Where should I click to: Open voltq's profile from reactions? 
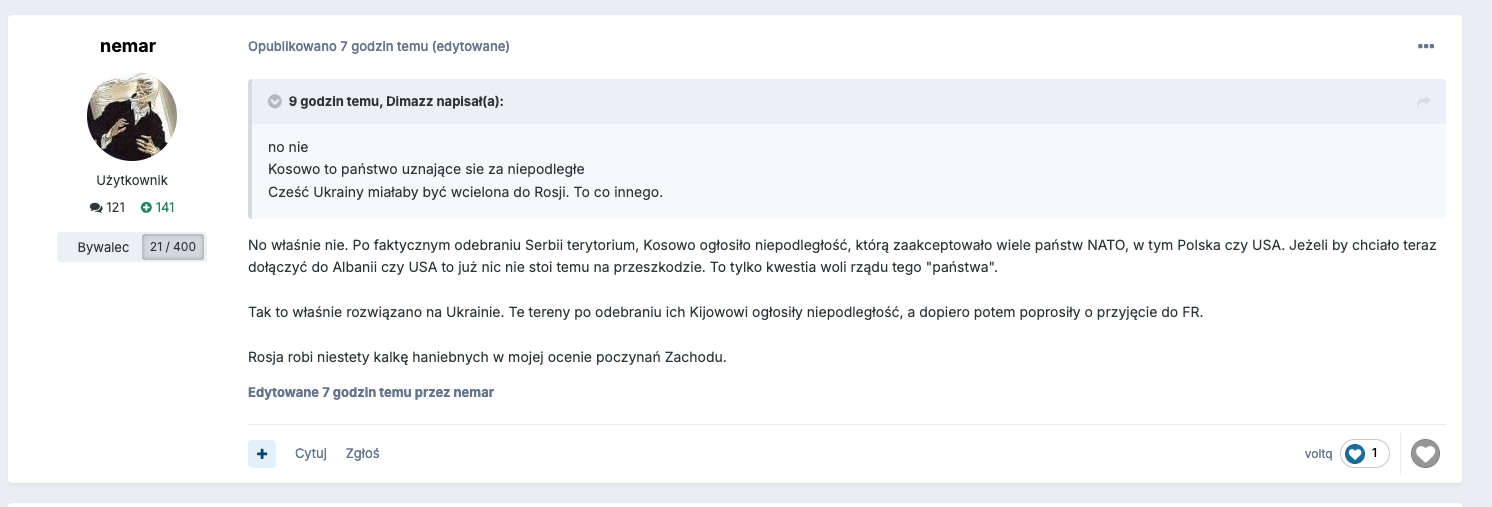pos(1318,454)
